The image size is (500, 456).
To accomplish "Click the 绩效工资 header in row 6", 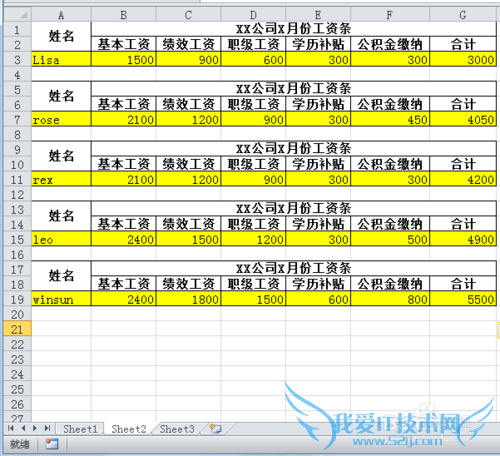I will pos(188,104).
